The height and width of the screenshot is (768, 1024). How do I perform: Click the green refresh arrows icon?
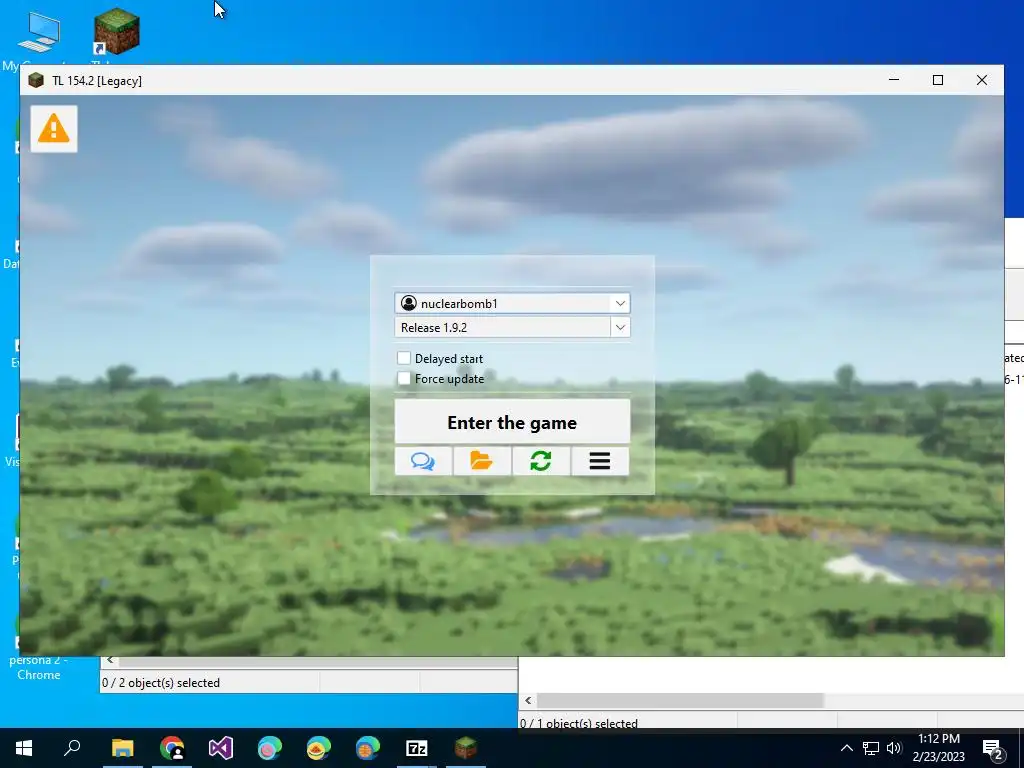pos(541,461)
